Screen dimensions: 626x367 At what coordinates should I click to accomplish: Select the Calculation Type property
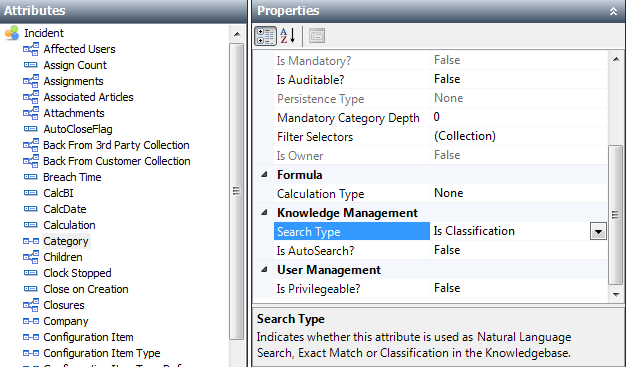[321, 194]
